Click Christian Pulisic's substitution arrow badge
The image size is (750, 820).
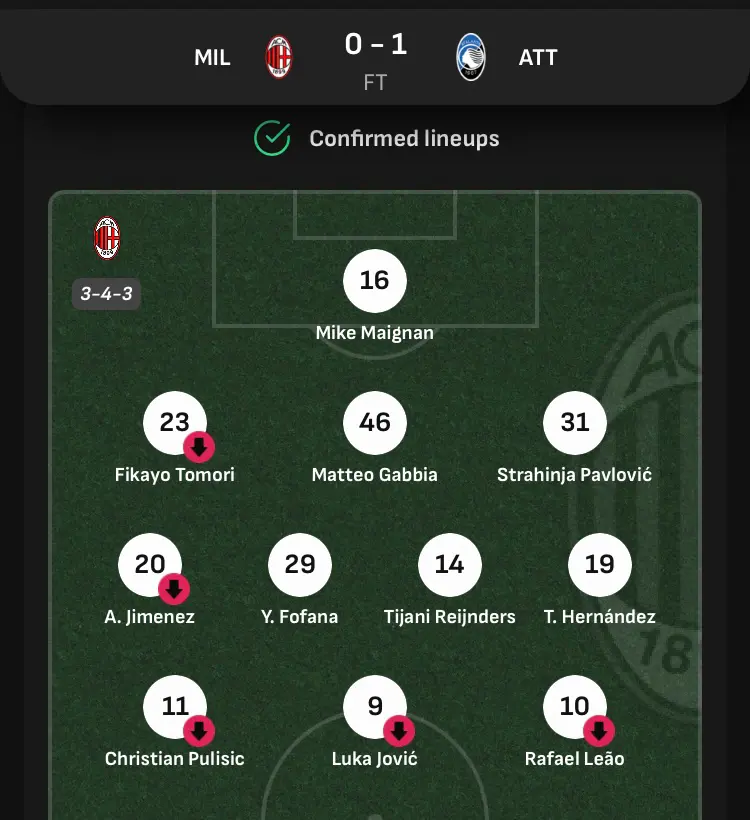pyautogui.click(x=199, y=731)
